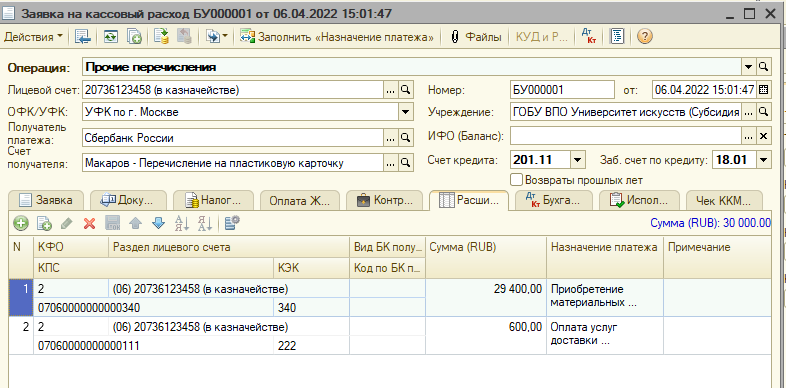This screenshot has width=786, height=388.
Task: Expand the Счет кредита 201.11 dropdown
Action: tap(578, 160)
